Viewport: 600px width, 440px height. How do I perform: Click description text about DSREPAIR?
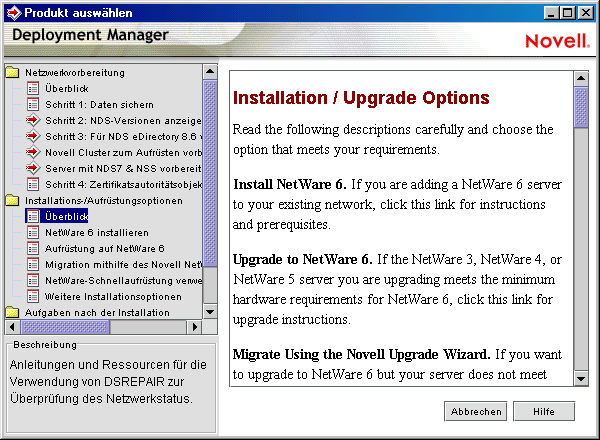108,381
